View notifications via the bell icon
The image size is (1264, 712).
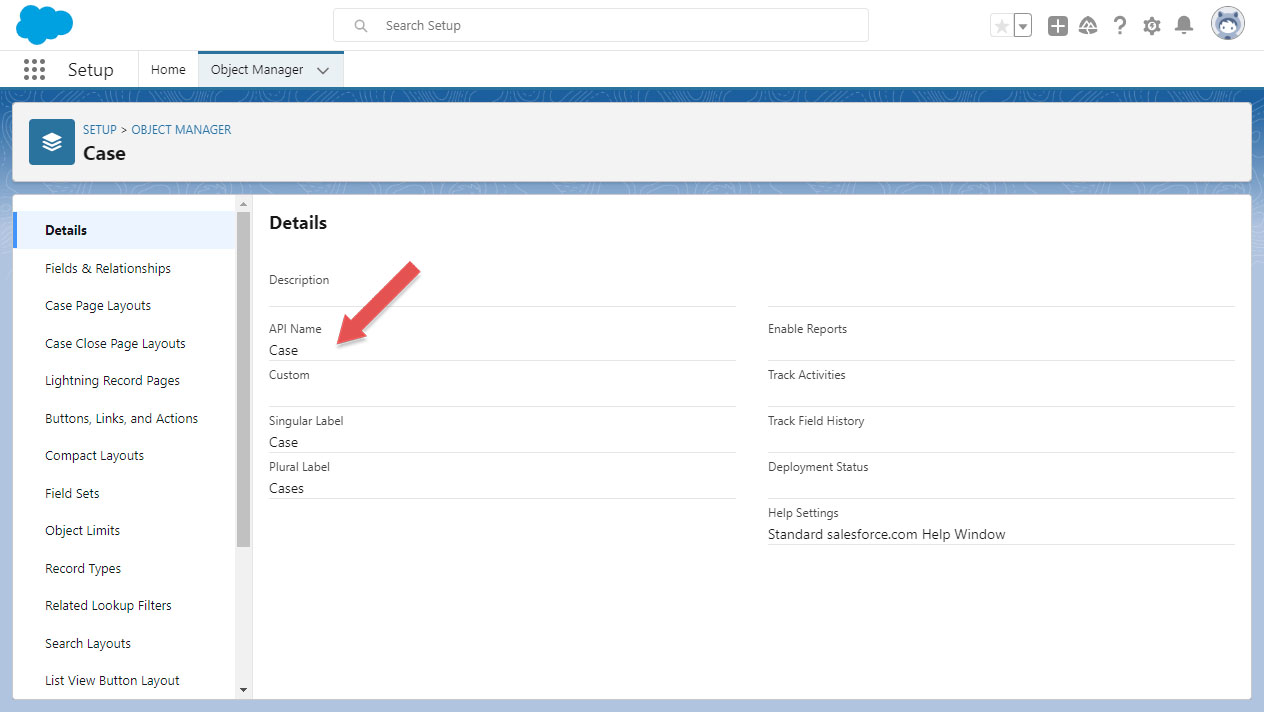(1184, 24)
